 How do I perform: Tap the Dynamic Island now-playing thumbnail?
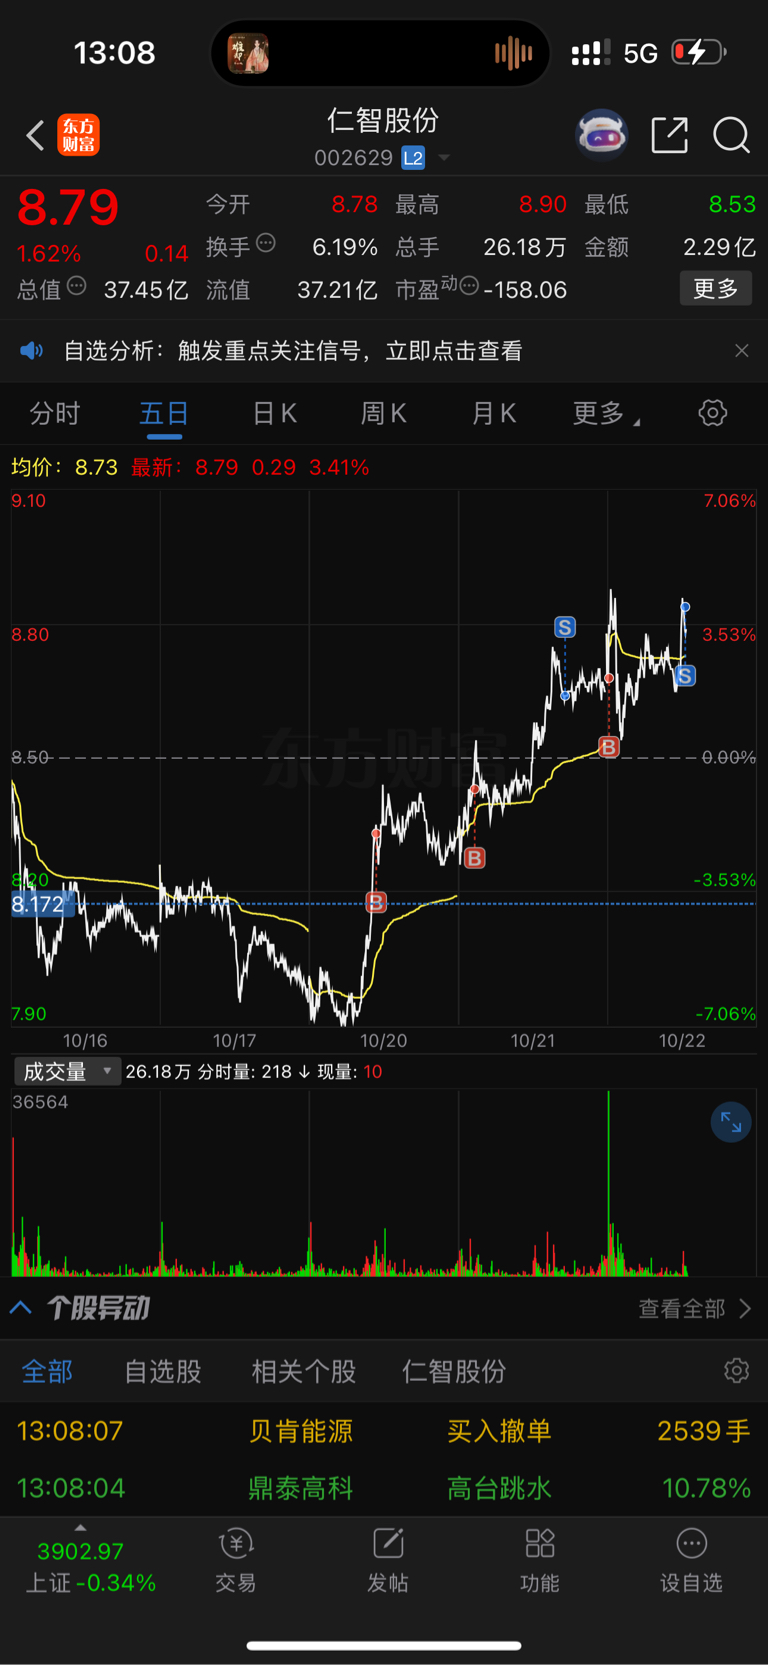coord(248,53)
